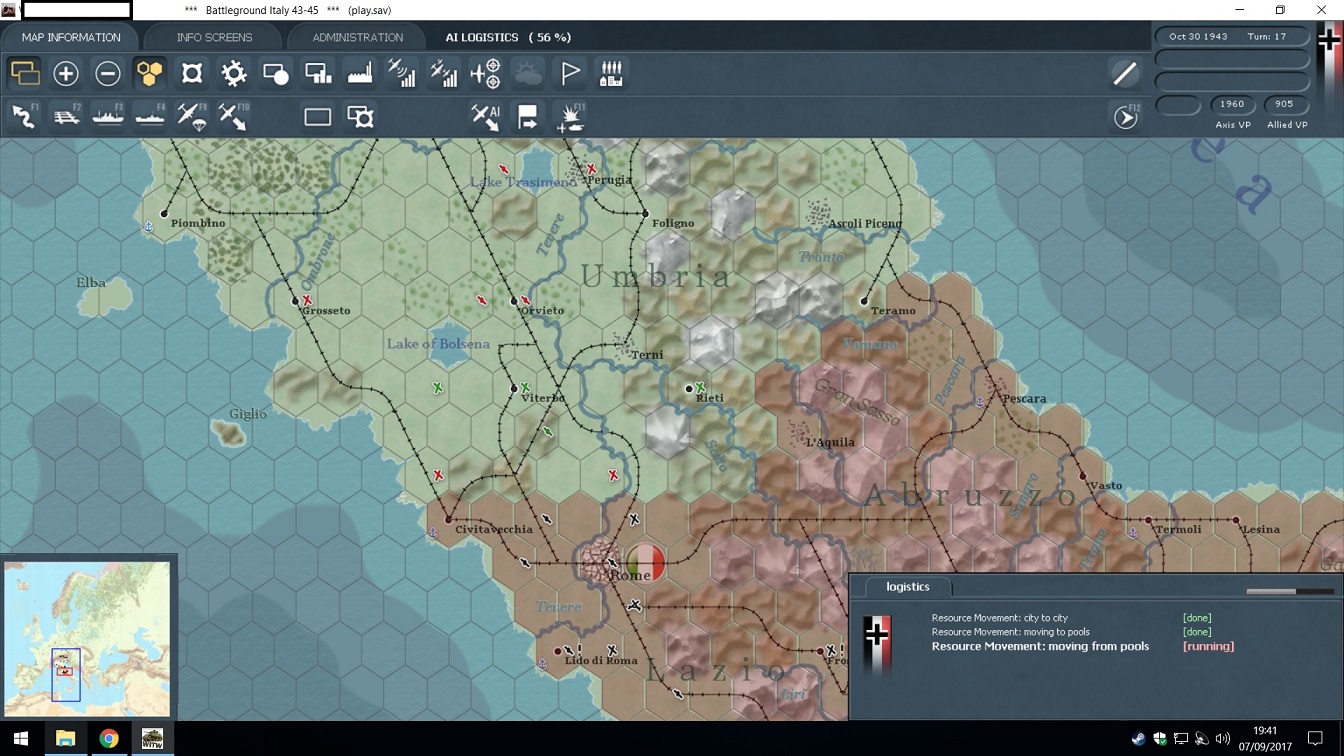
Task: Select the F2 rail movement mode
Action: click(66, 117)
